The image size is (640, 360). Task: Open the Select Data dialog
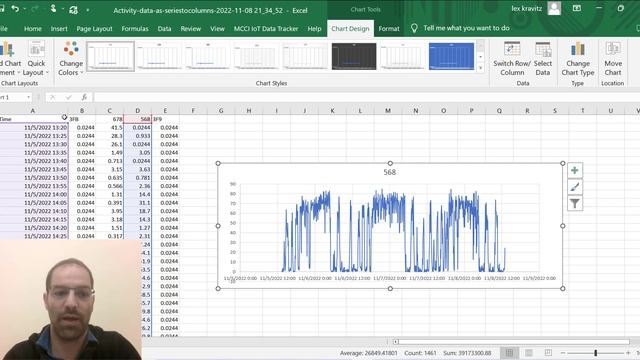(542, 59)
